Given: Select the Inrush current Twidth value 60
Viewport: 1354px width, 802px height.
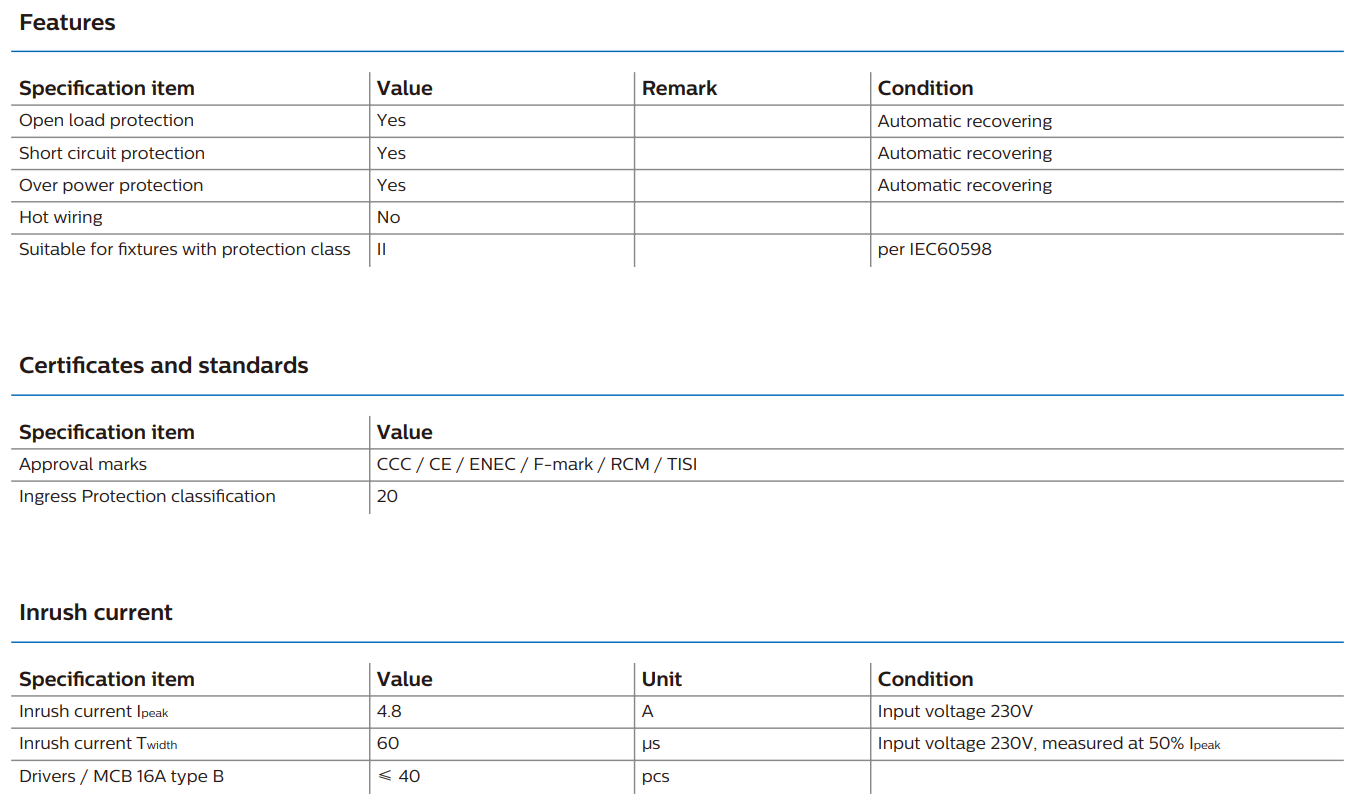Looking at the screenshot, I should coord(388,743).
